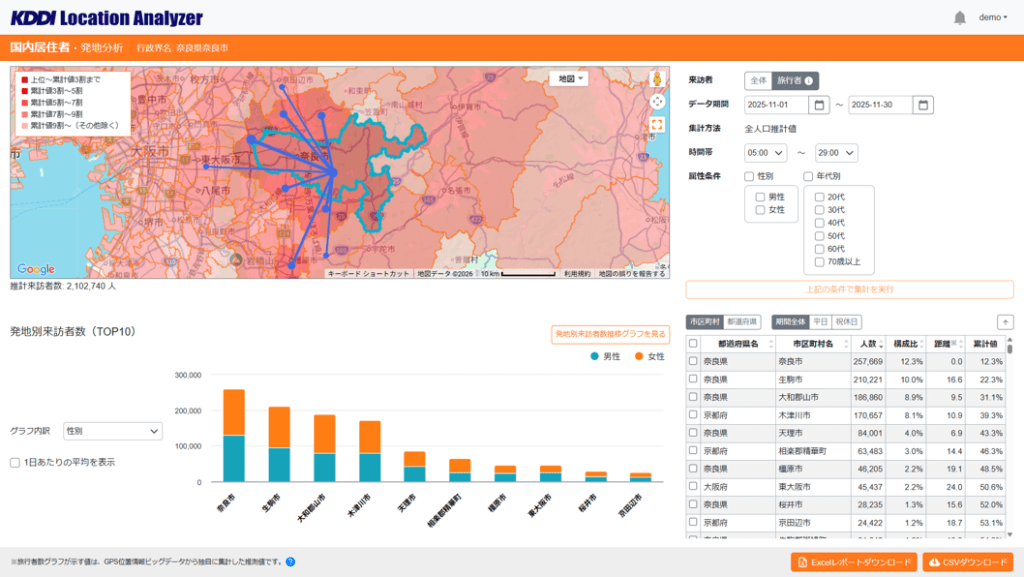Click the map pan/compass control icon
1024x577 pixels.
click(x=657, y=101)
